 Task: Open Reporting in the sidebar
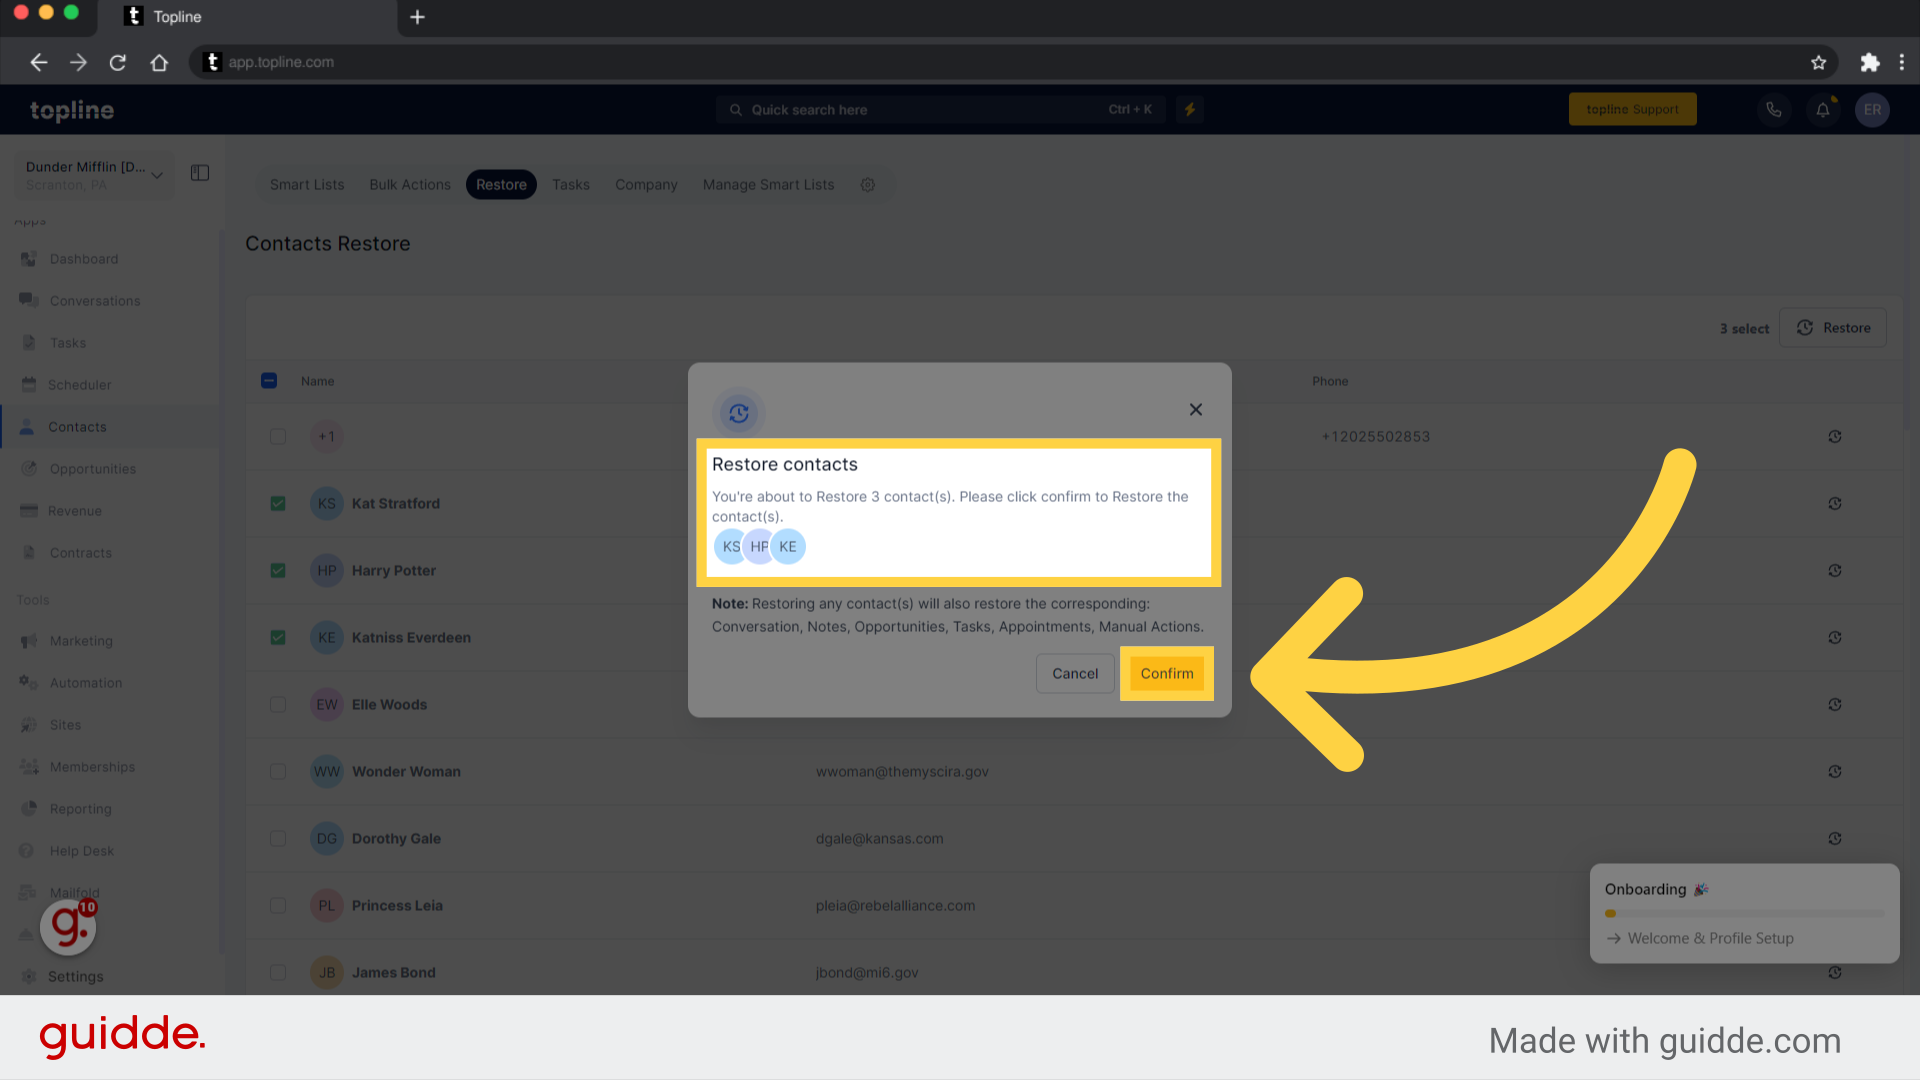(x=80, y=809)
